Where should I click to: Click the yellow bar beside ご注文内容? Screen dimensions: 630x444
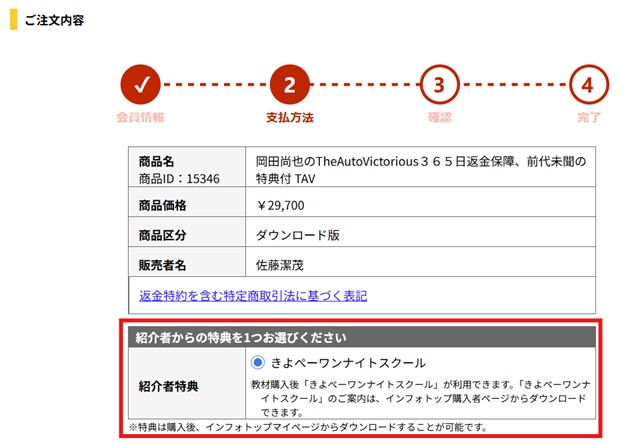coord(13,19)
